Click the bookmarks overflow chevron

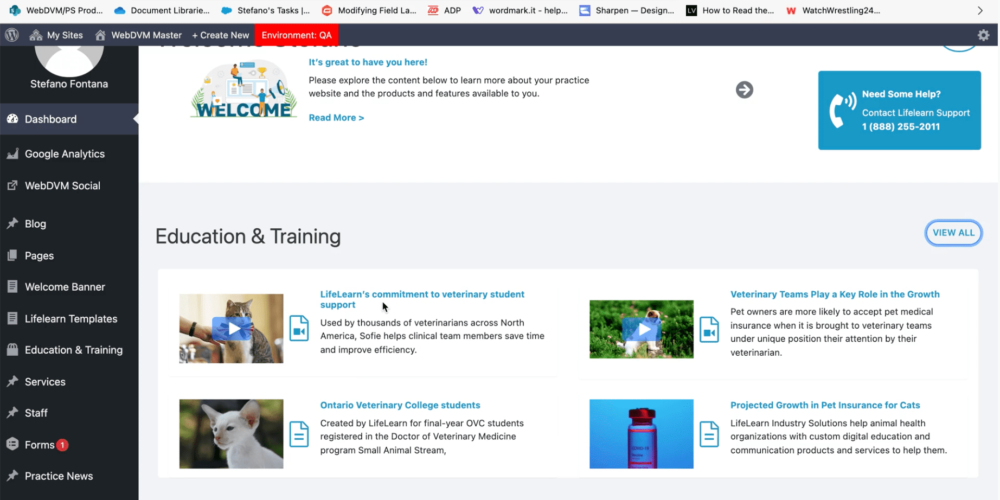coord(980,10)
